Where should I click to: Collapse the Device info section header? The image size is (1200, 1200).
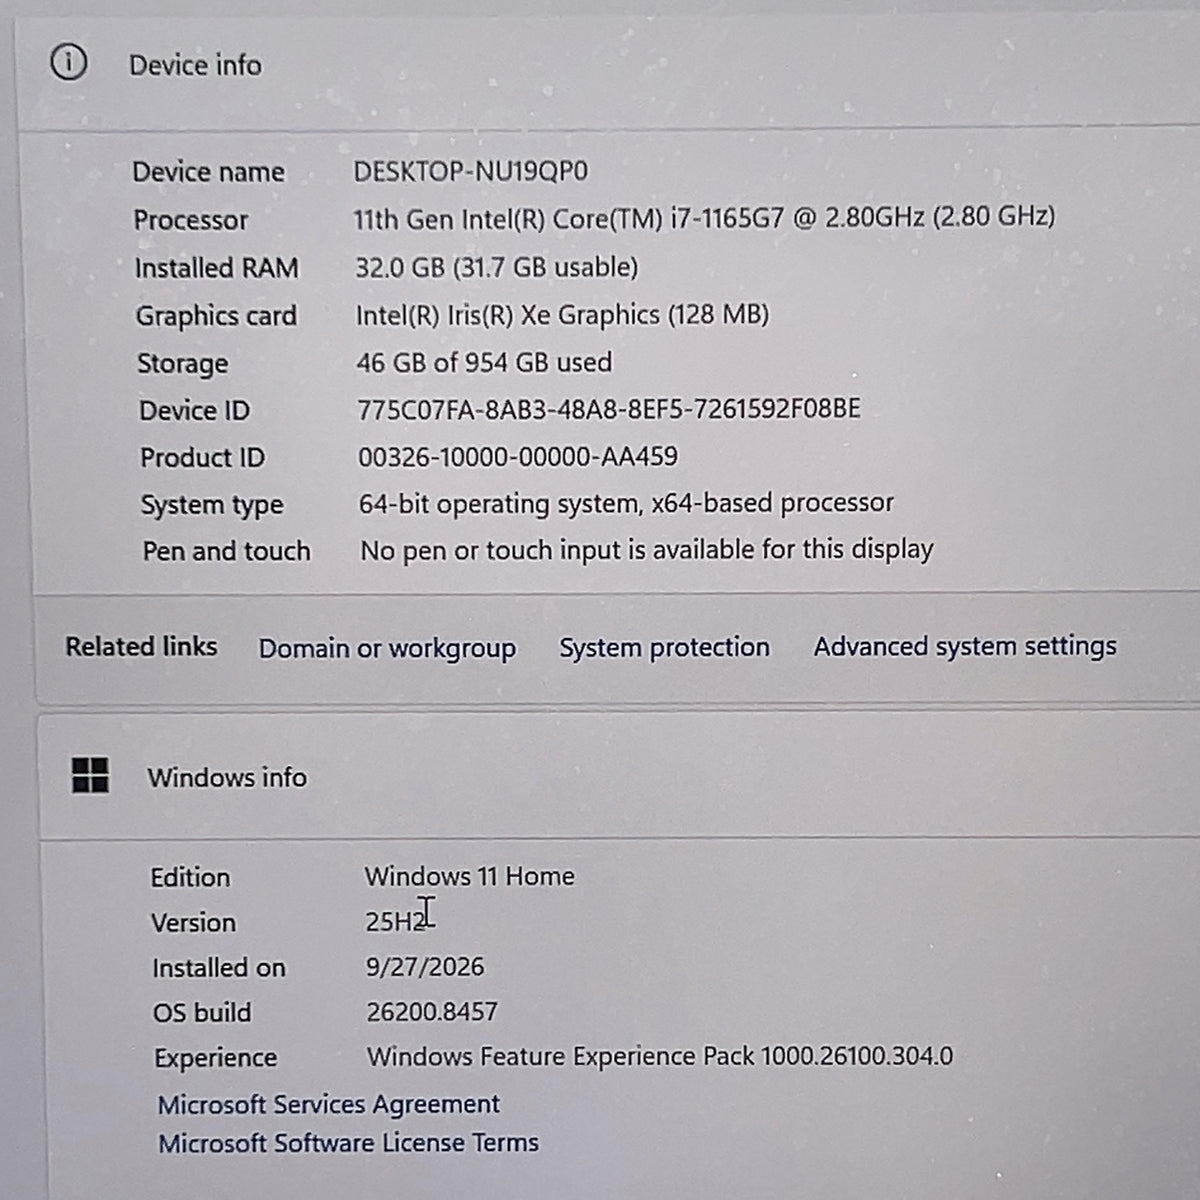[x=608, y=66]
